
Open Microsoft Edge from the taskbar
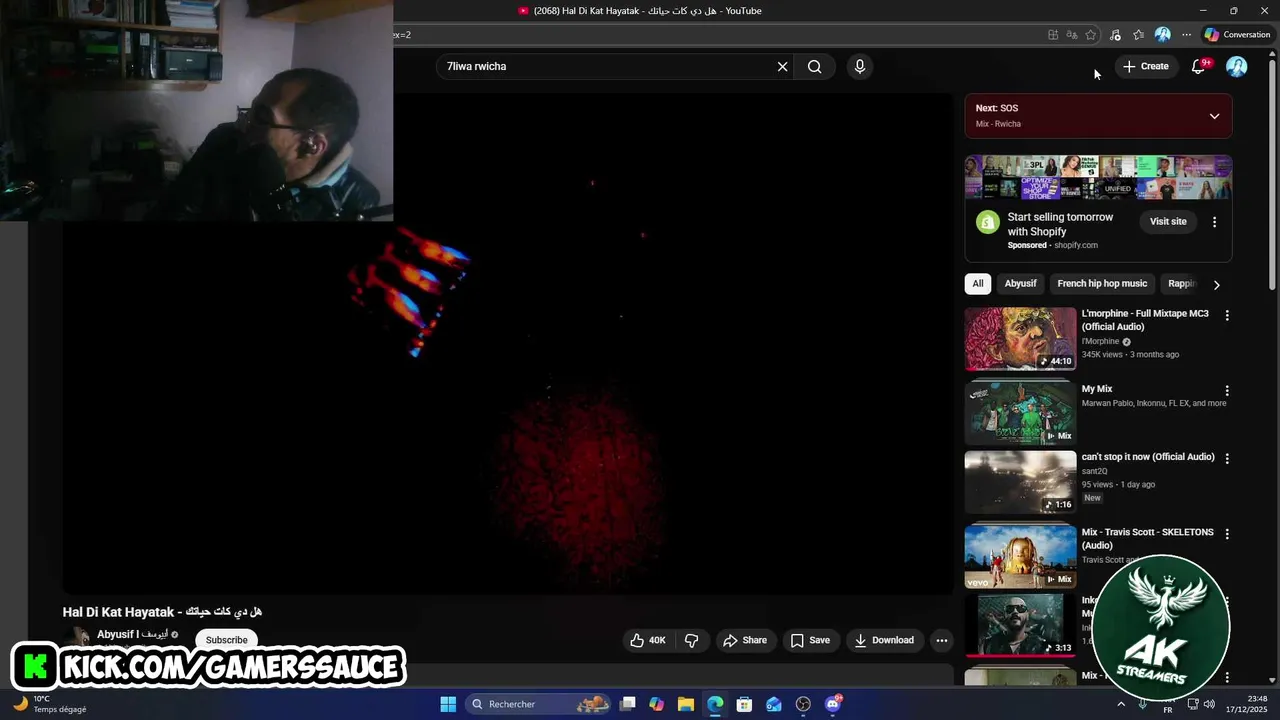pos(715,704)
